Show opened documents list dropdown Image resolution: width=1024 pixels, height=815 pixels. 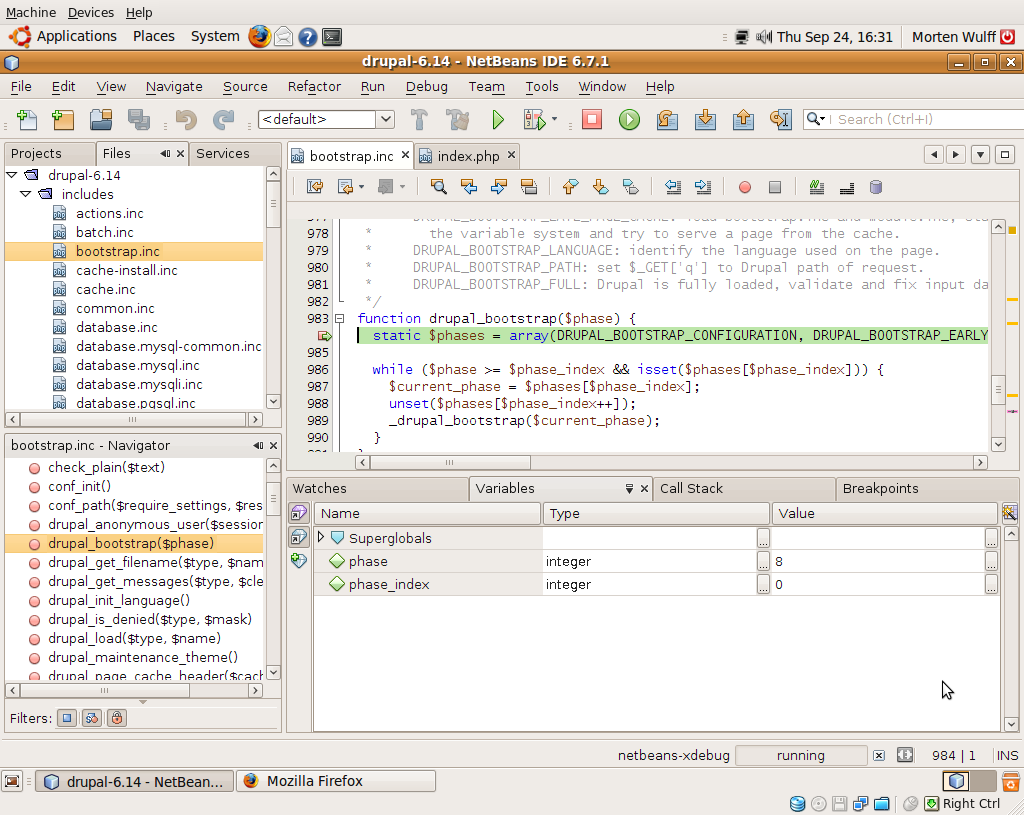pyautogui.click(x=980, y=155)
